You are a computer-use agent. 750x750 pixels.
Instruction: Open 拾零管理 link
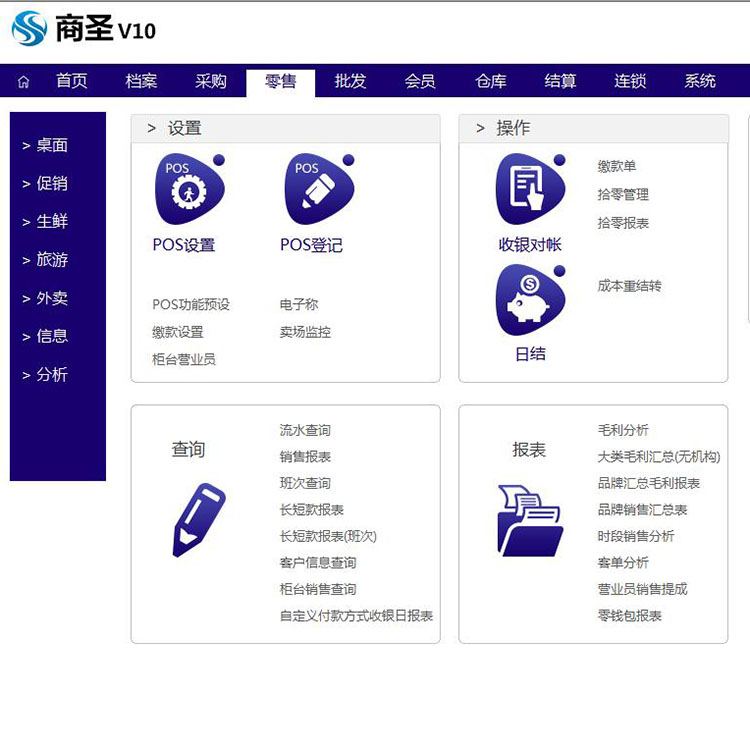pos(623,194)
